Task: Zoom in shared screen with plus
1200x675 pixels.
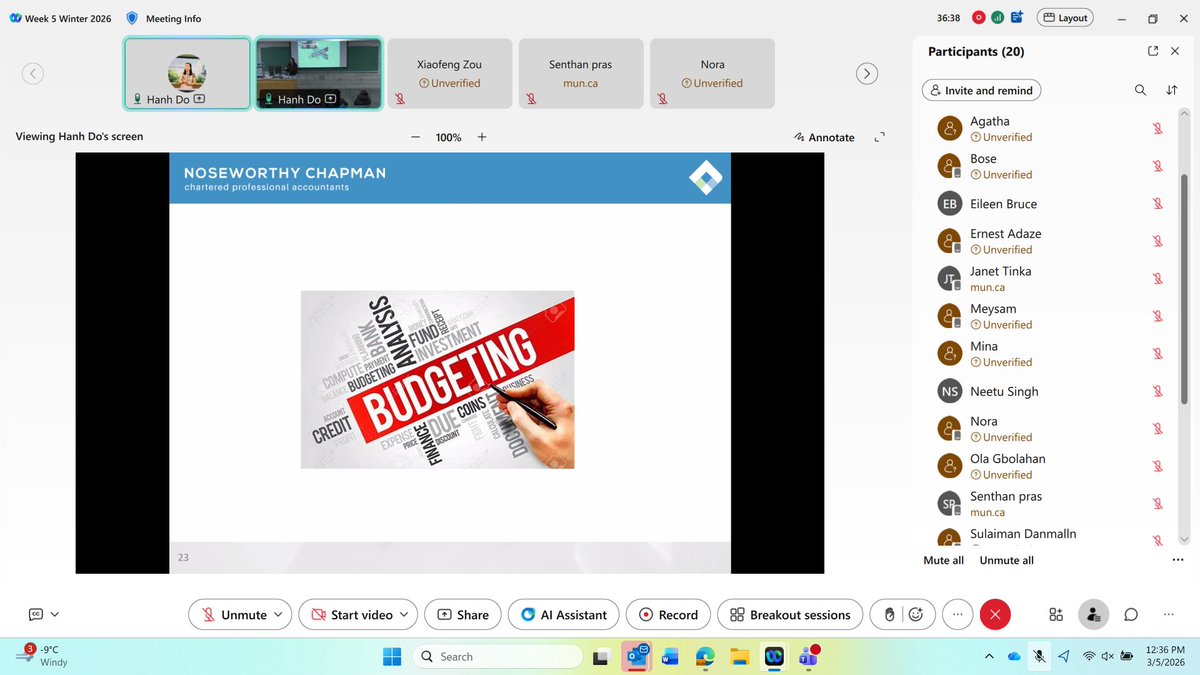Action: pos(482,137)
